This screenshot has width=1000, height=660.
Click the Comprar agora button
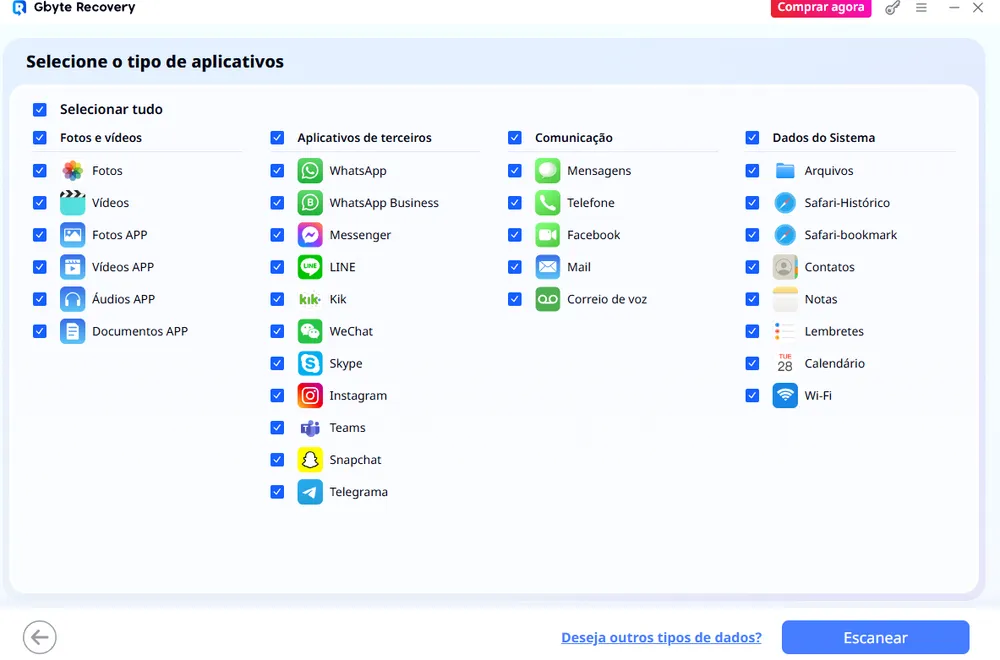[x=820, y=8]
